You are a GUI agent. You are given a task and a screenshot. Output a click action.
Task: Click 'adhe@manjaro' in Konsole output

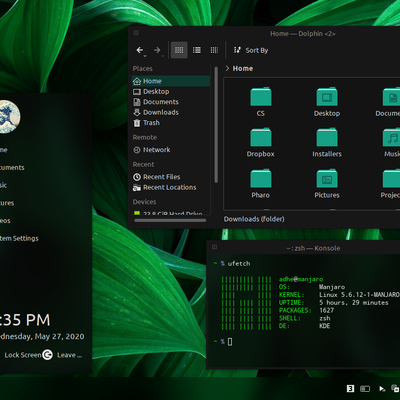pos(301,279)
